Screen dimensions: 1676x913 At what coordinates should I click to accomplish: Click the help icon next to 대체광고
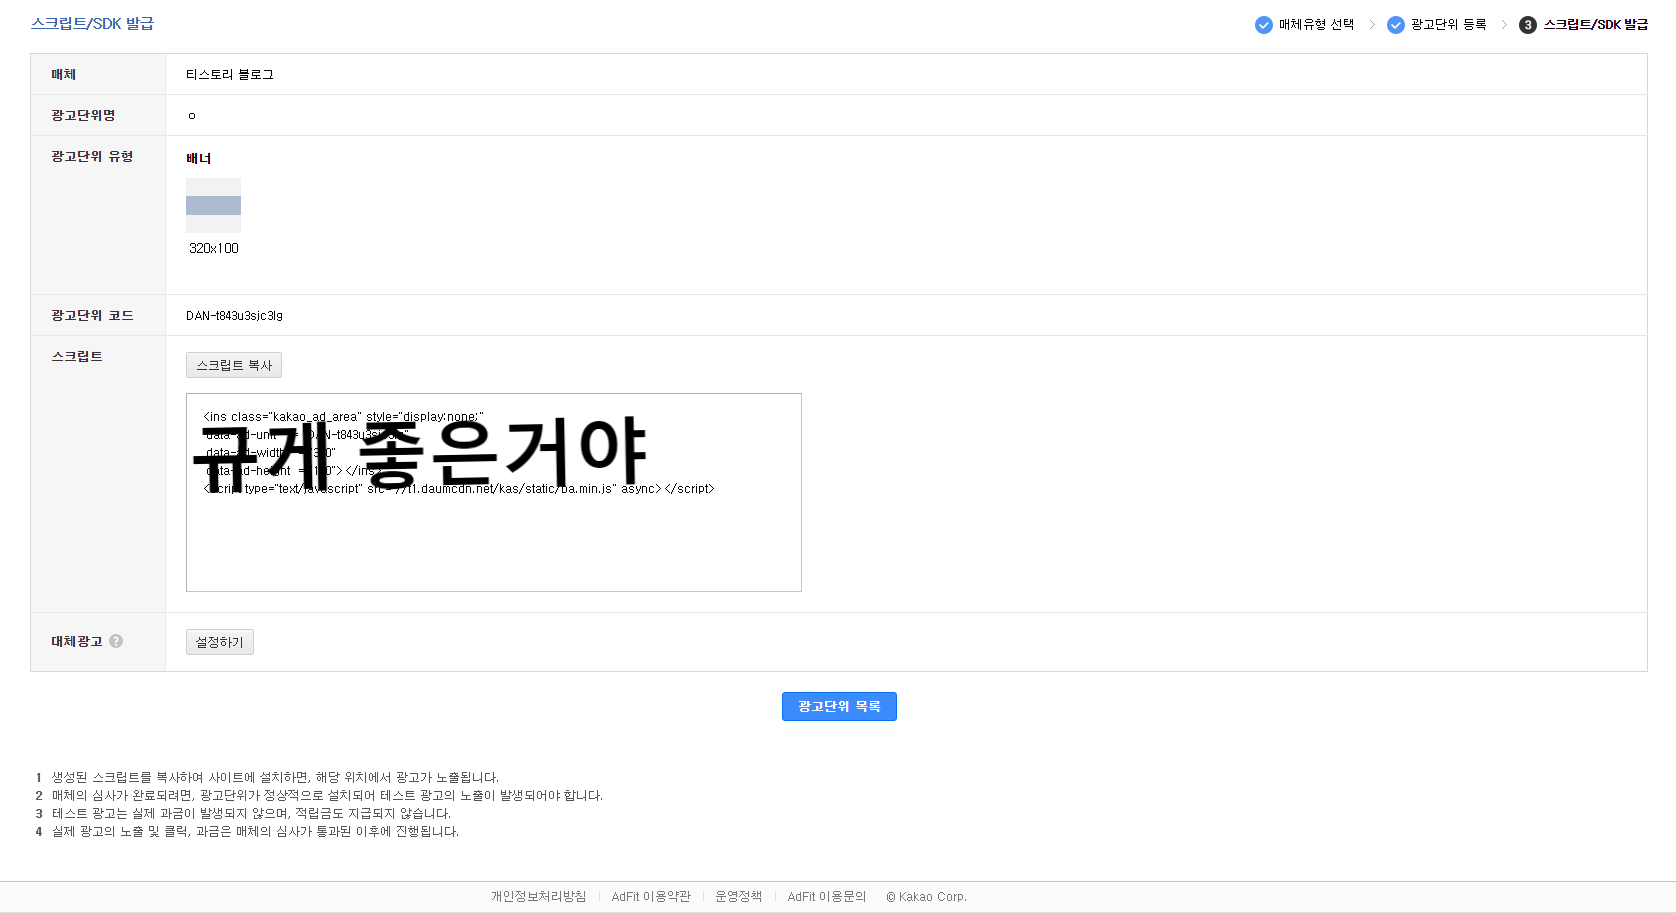pyautogui.click(x=116, y=641)
